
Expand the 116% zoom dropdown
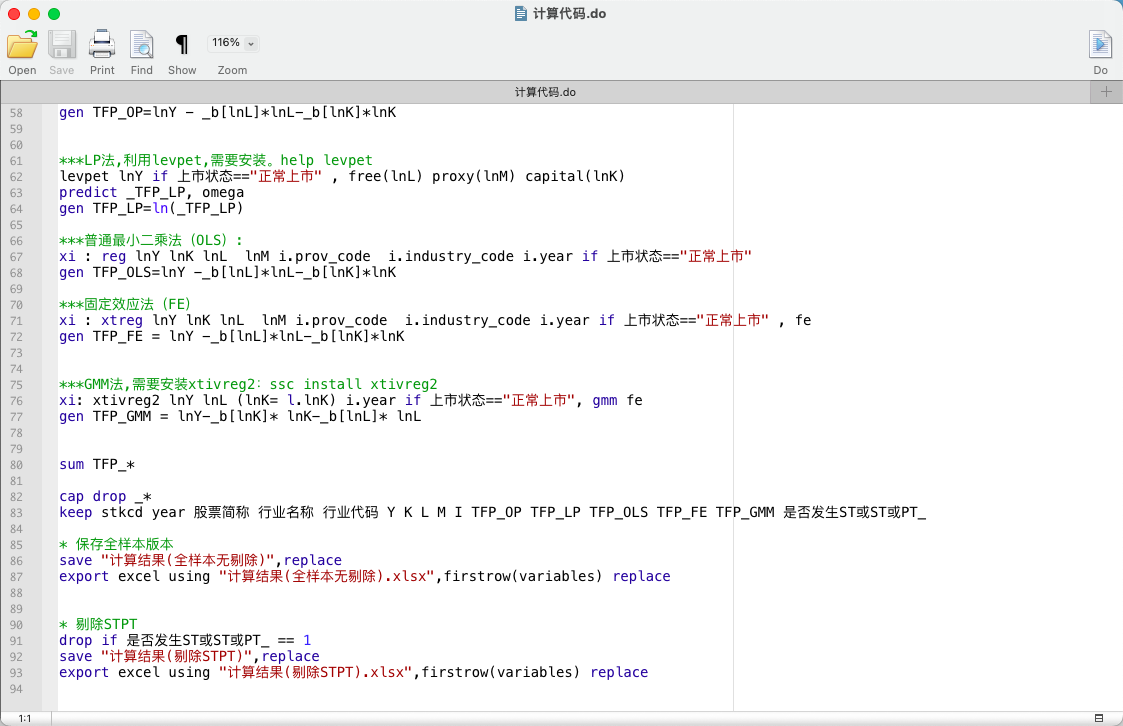233,43
